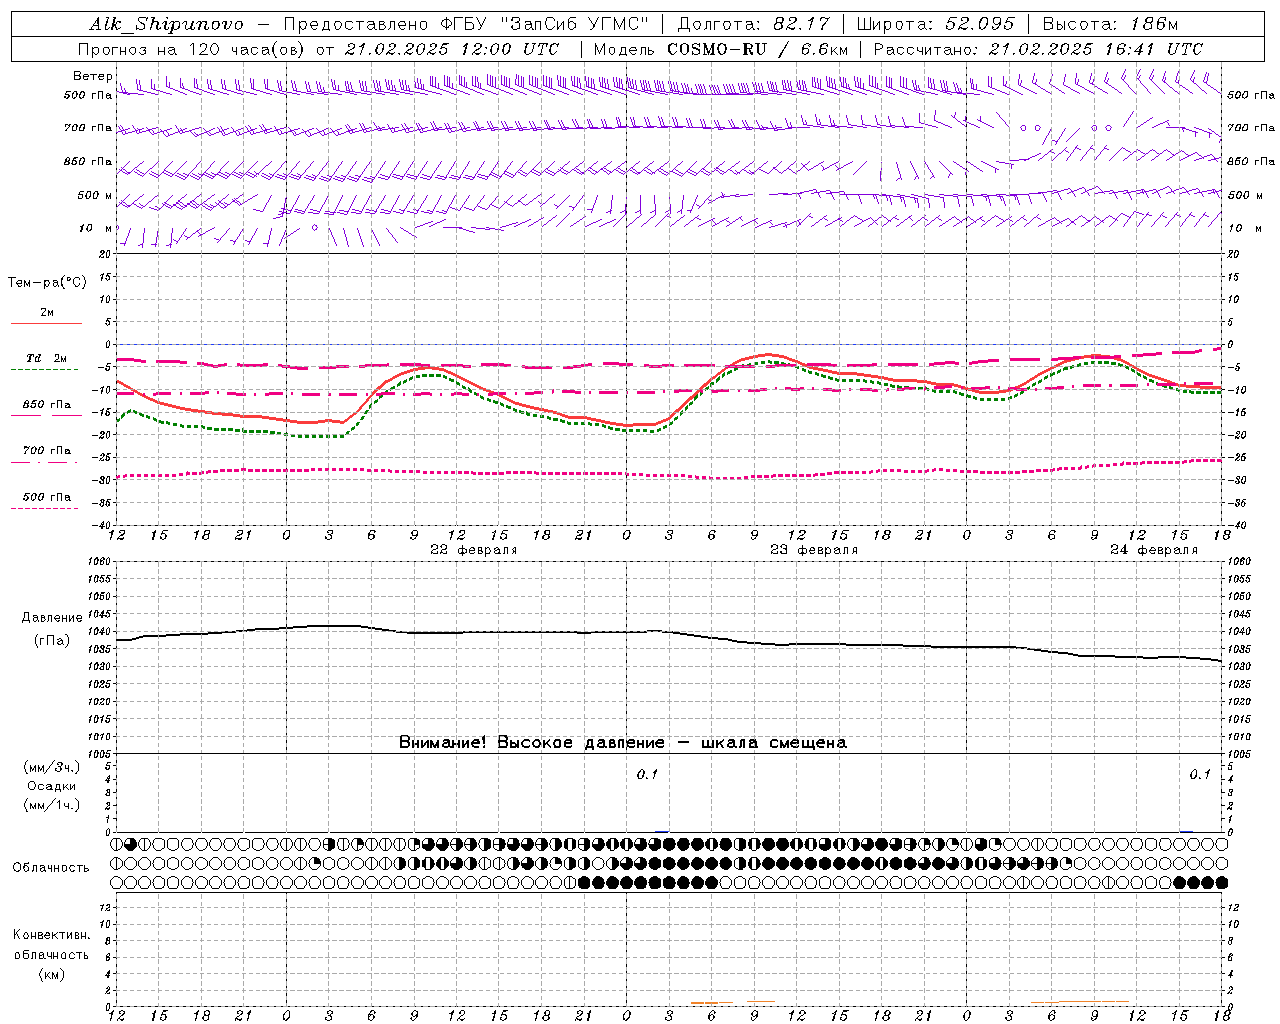Select the Высота: 186м text
This screenshot has width=1280, height=1024.
coord(1111,25)
